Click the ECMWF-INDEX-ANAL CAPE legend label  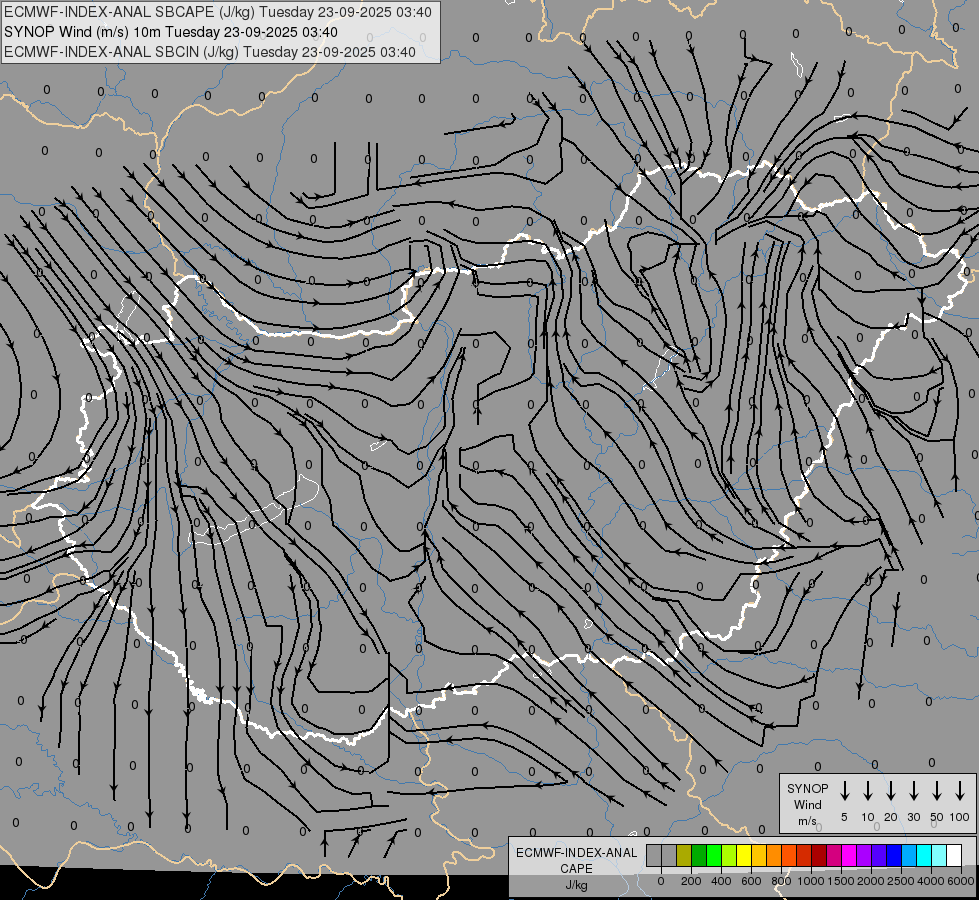[x=576, y=861]
